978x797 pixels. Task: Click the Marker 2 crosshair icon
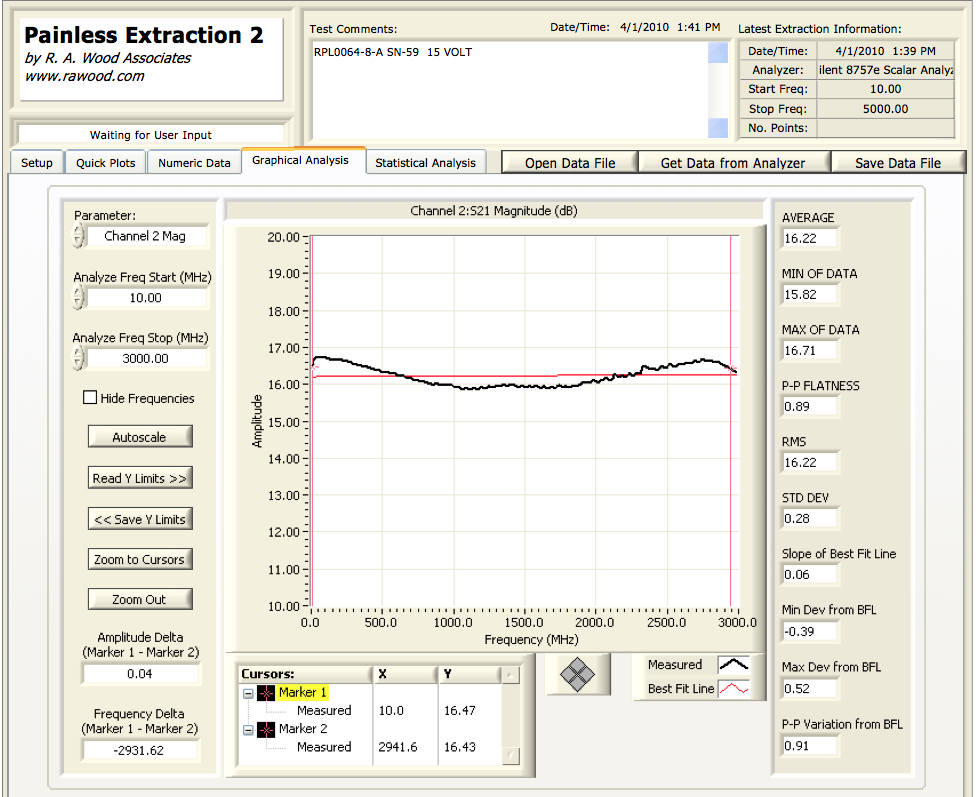266,729
